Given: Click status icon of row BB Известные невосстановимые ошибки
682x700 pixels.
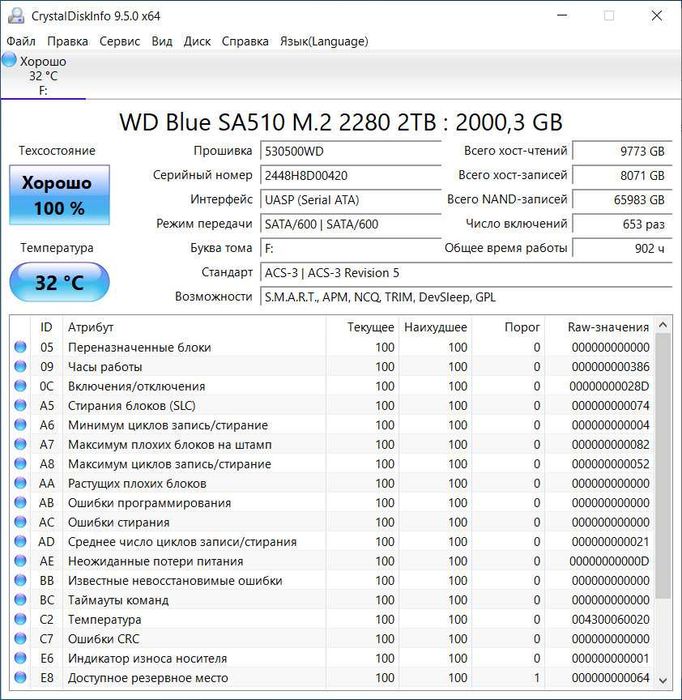Looking at the screenshot, I should (x=21, y=580).
